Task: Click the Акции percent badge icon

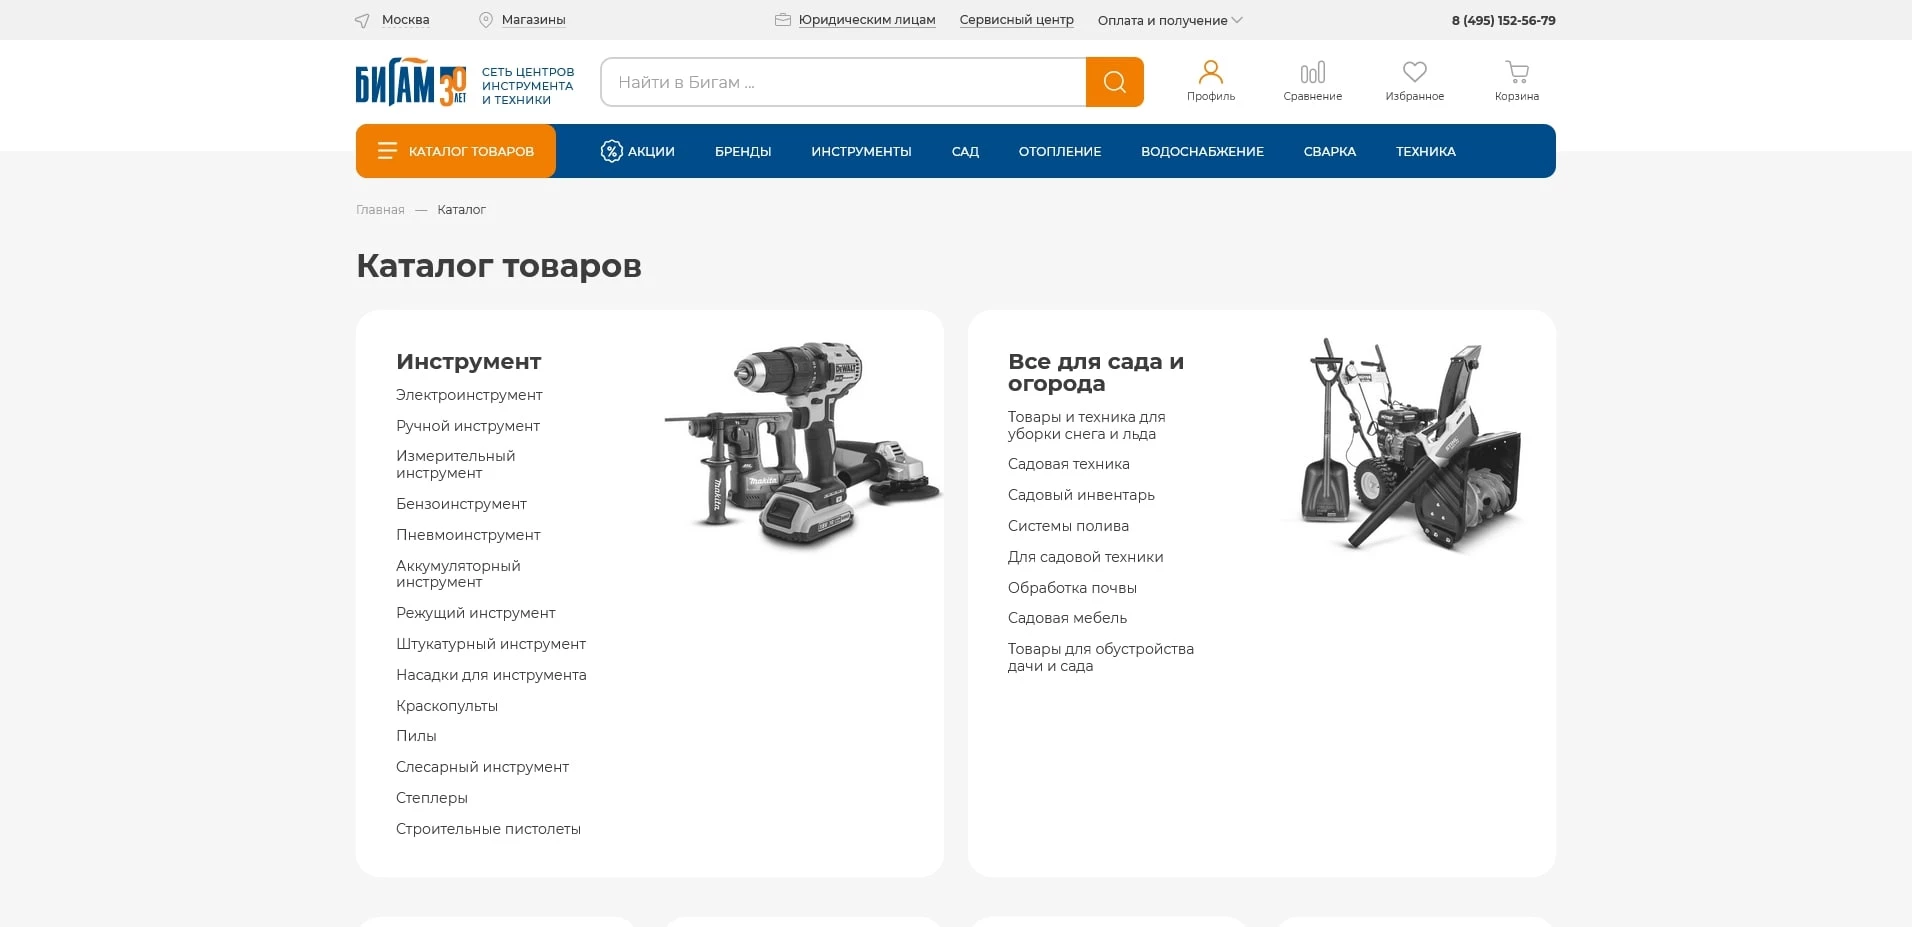Action: coord(611,151)
